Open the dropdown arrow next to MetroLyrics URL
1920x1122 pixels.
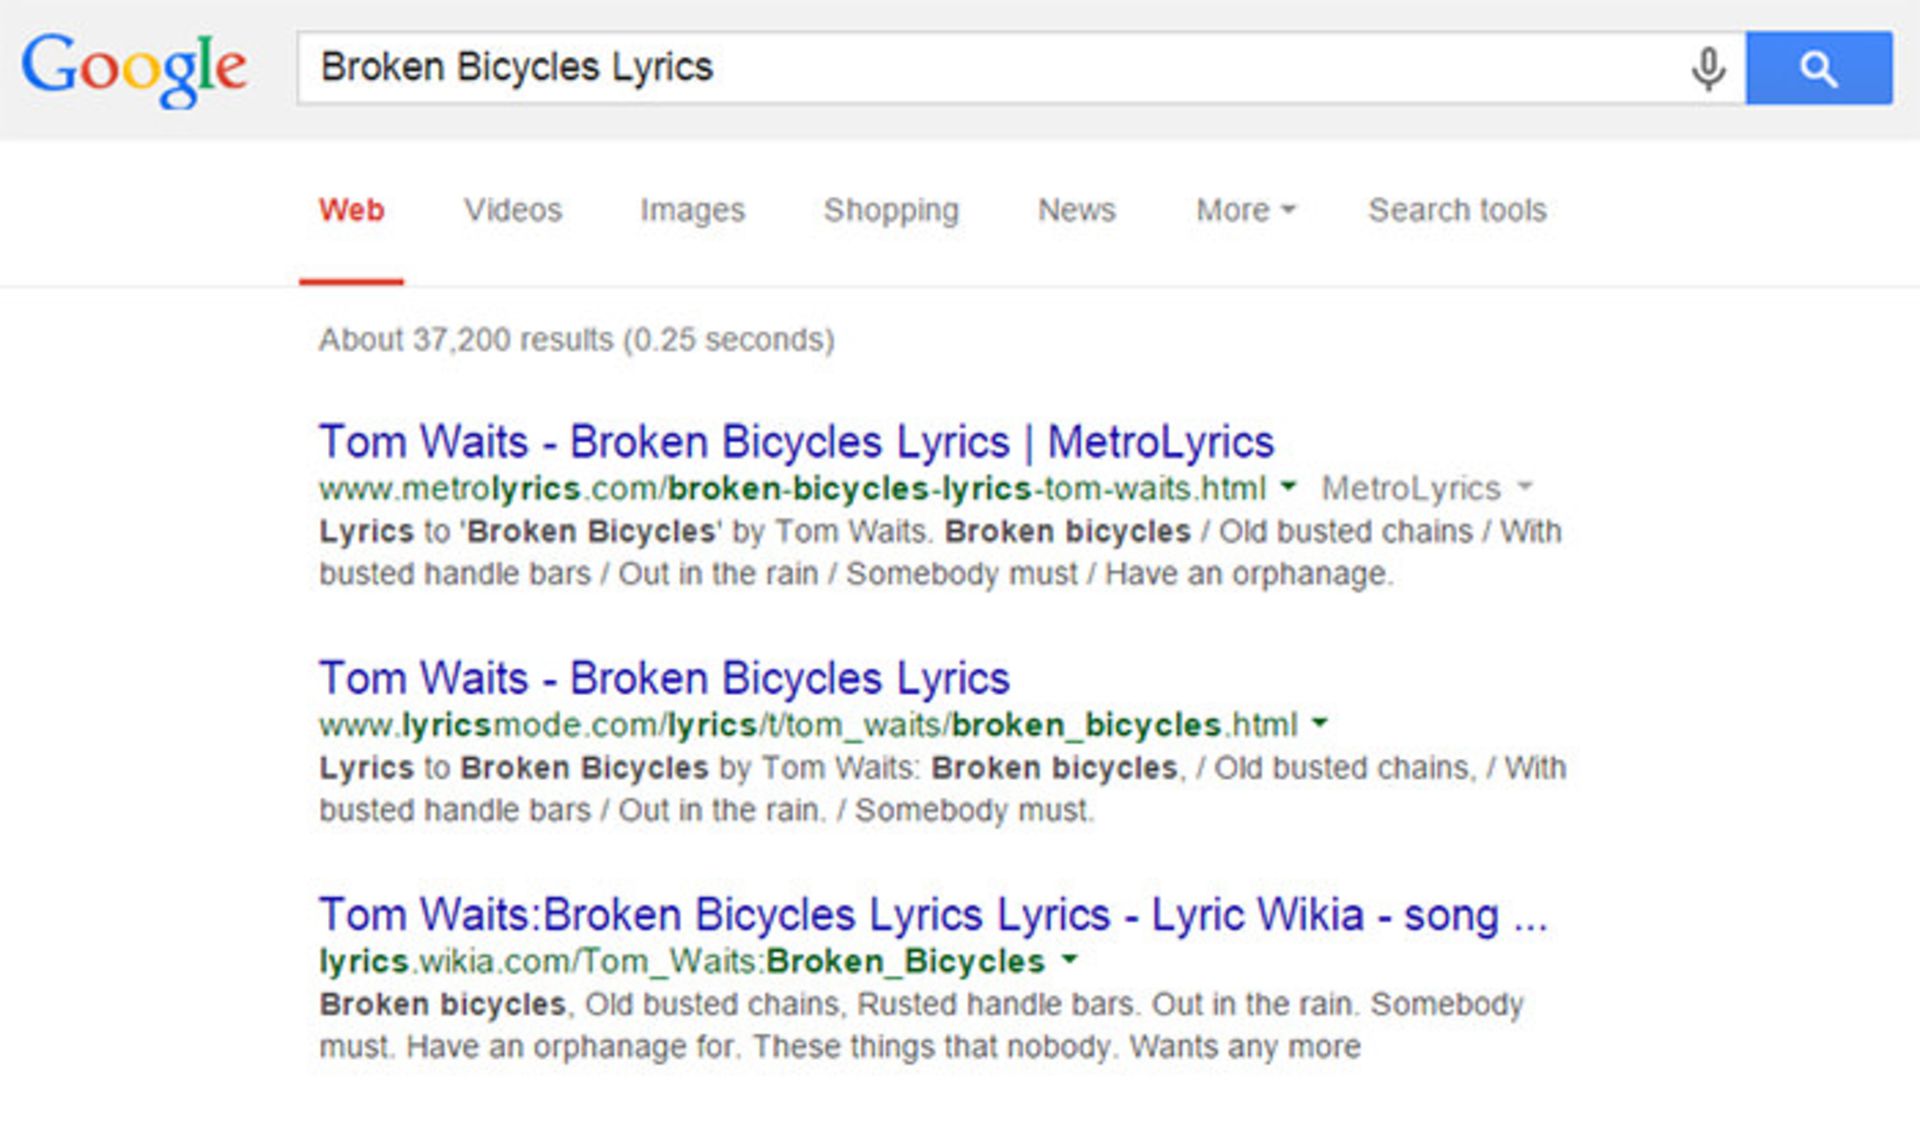[1288, 488]
